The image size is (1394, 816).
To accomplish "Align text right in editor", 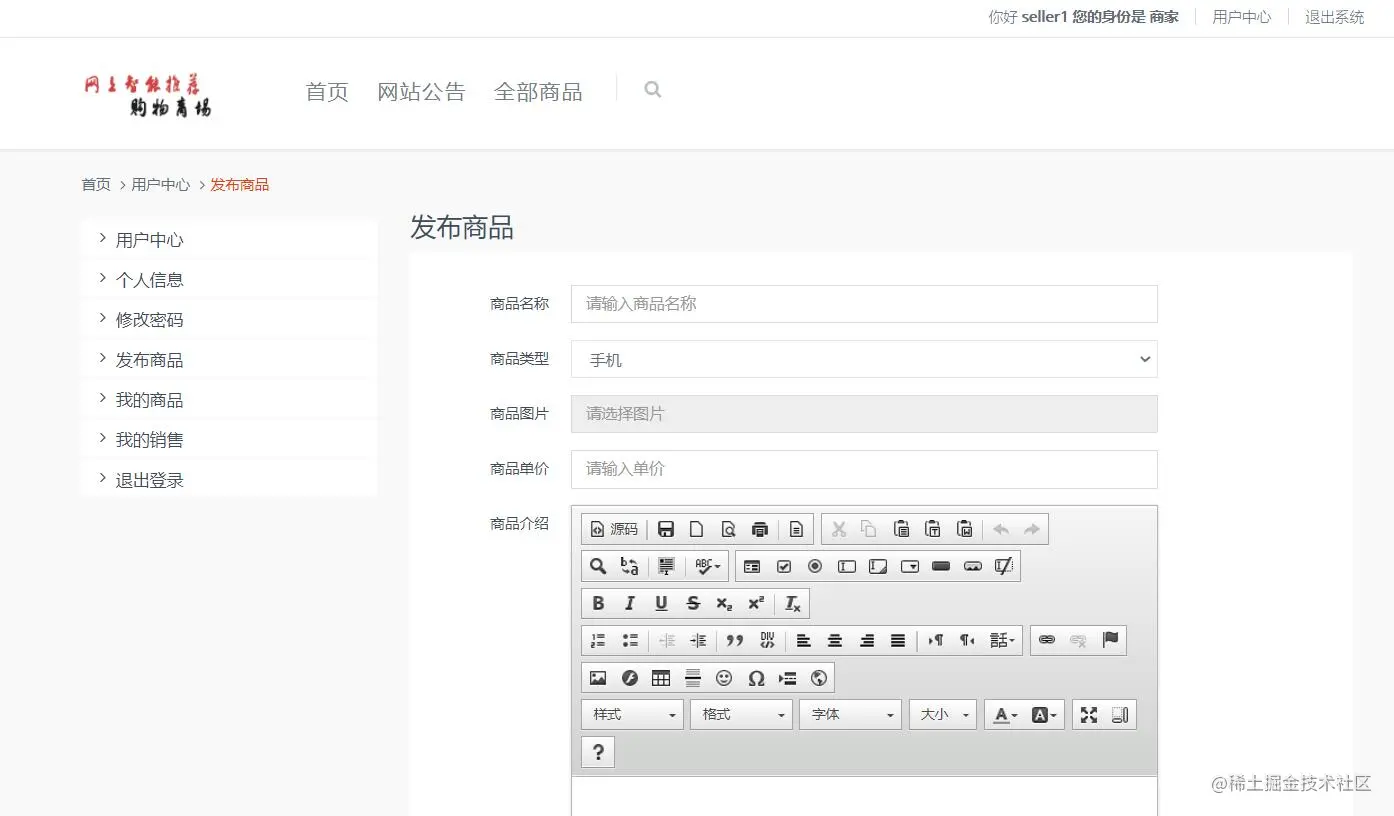I will [867, 640].
